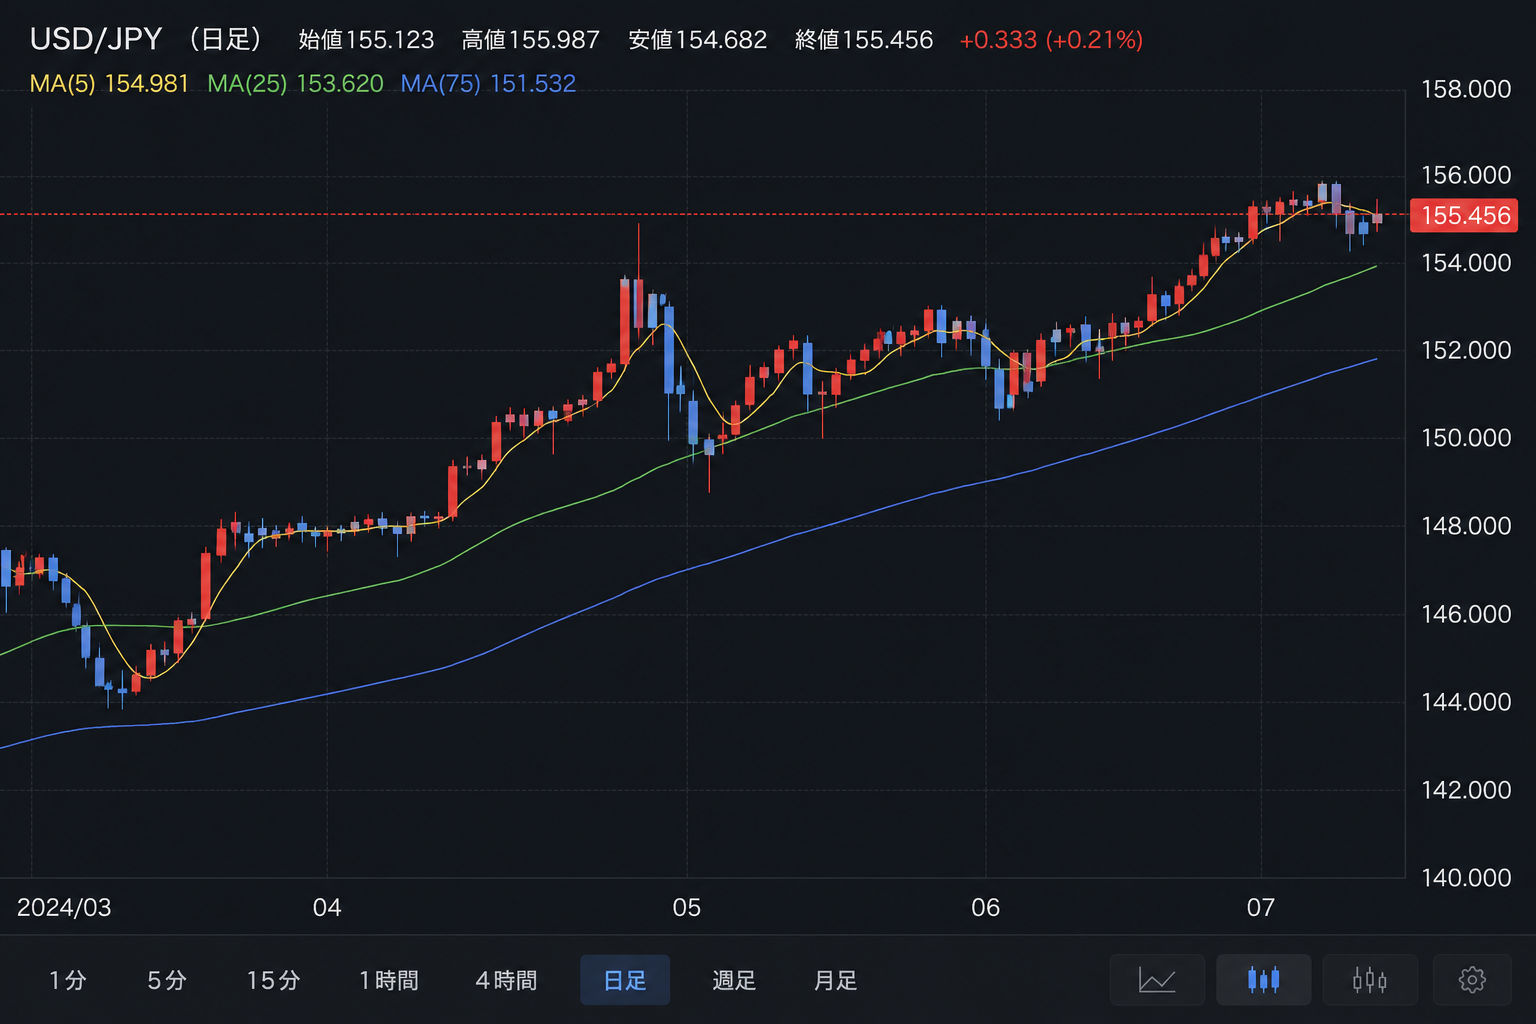1536x1024 pixels.
Task: Click the 05 month marker on time axis
Action: [687, 908]
